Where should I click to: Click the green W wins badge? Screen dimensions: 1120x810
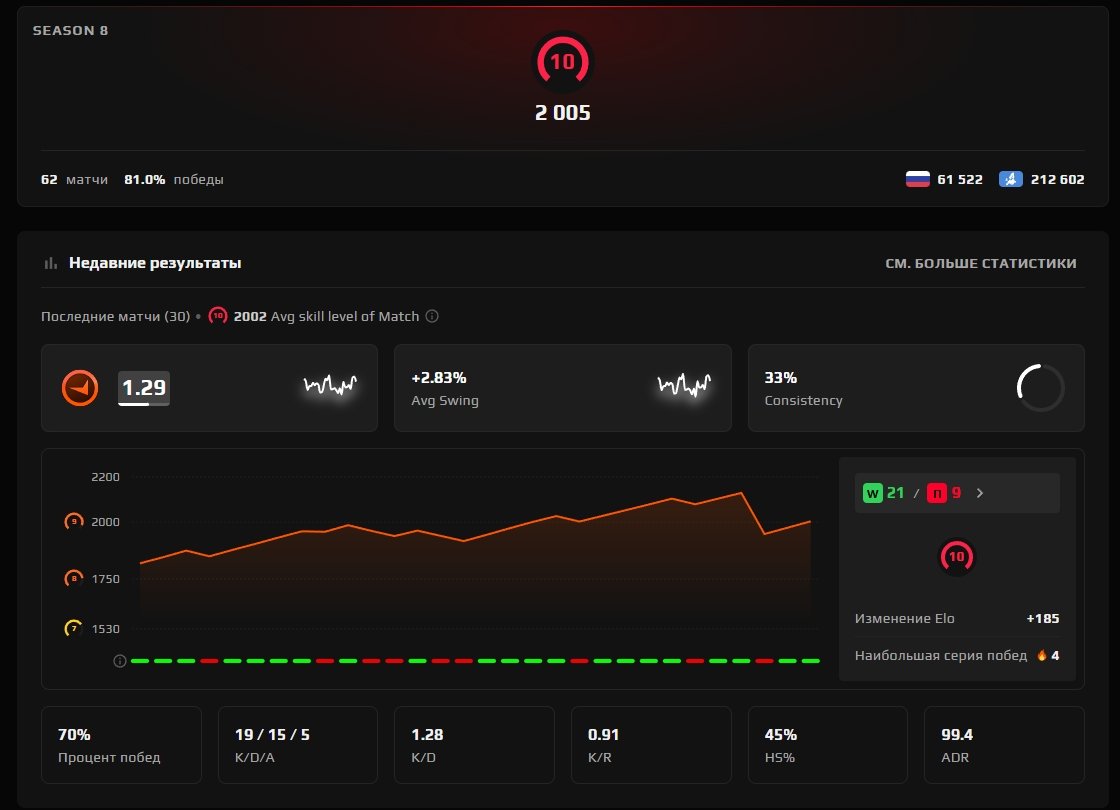(x=873, y=493)
